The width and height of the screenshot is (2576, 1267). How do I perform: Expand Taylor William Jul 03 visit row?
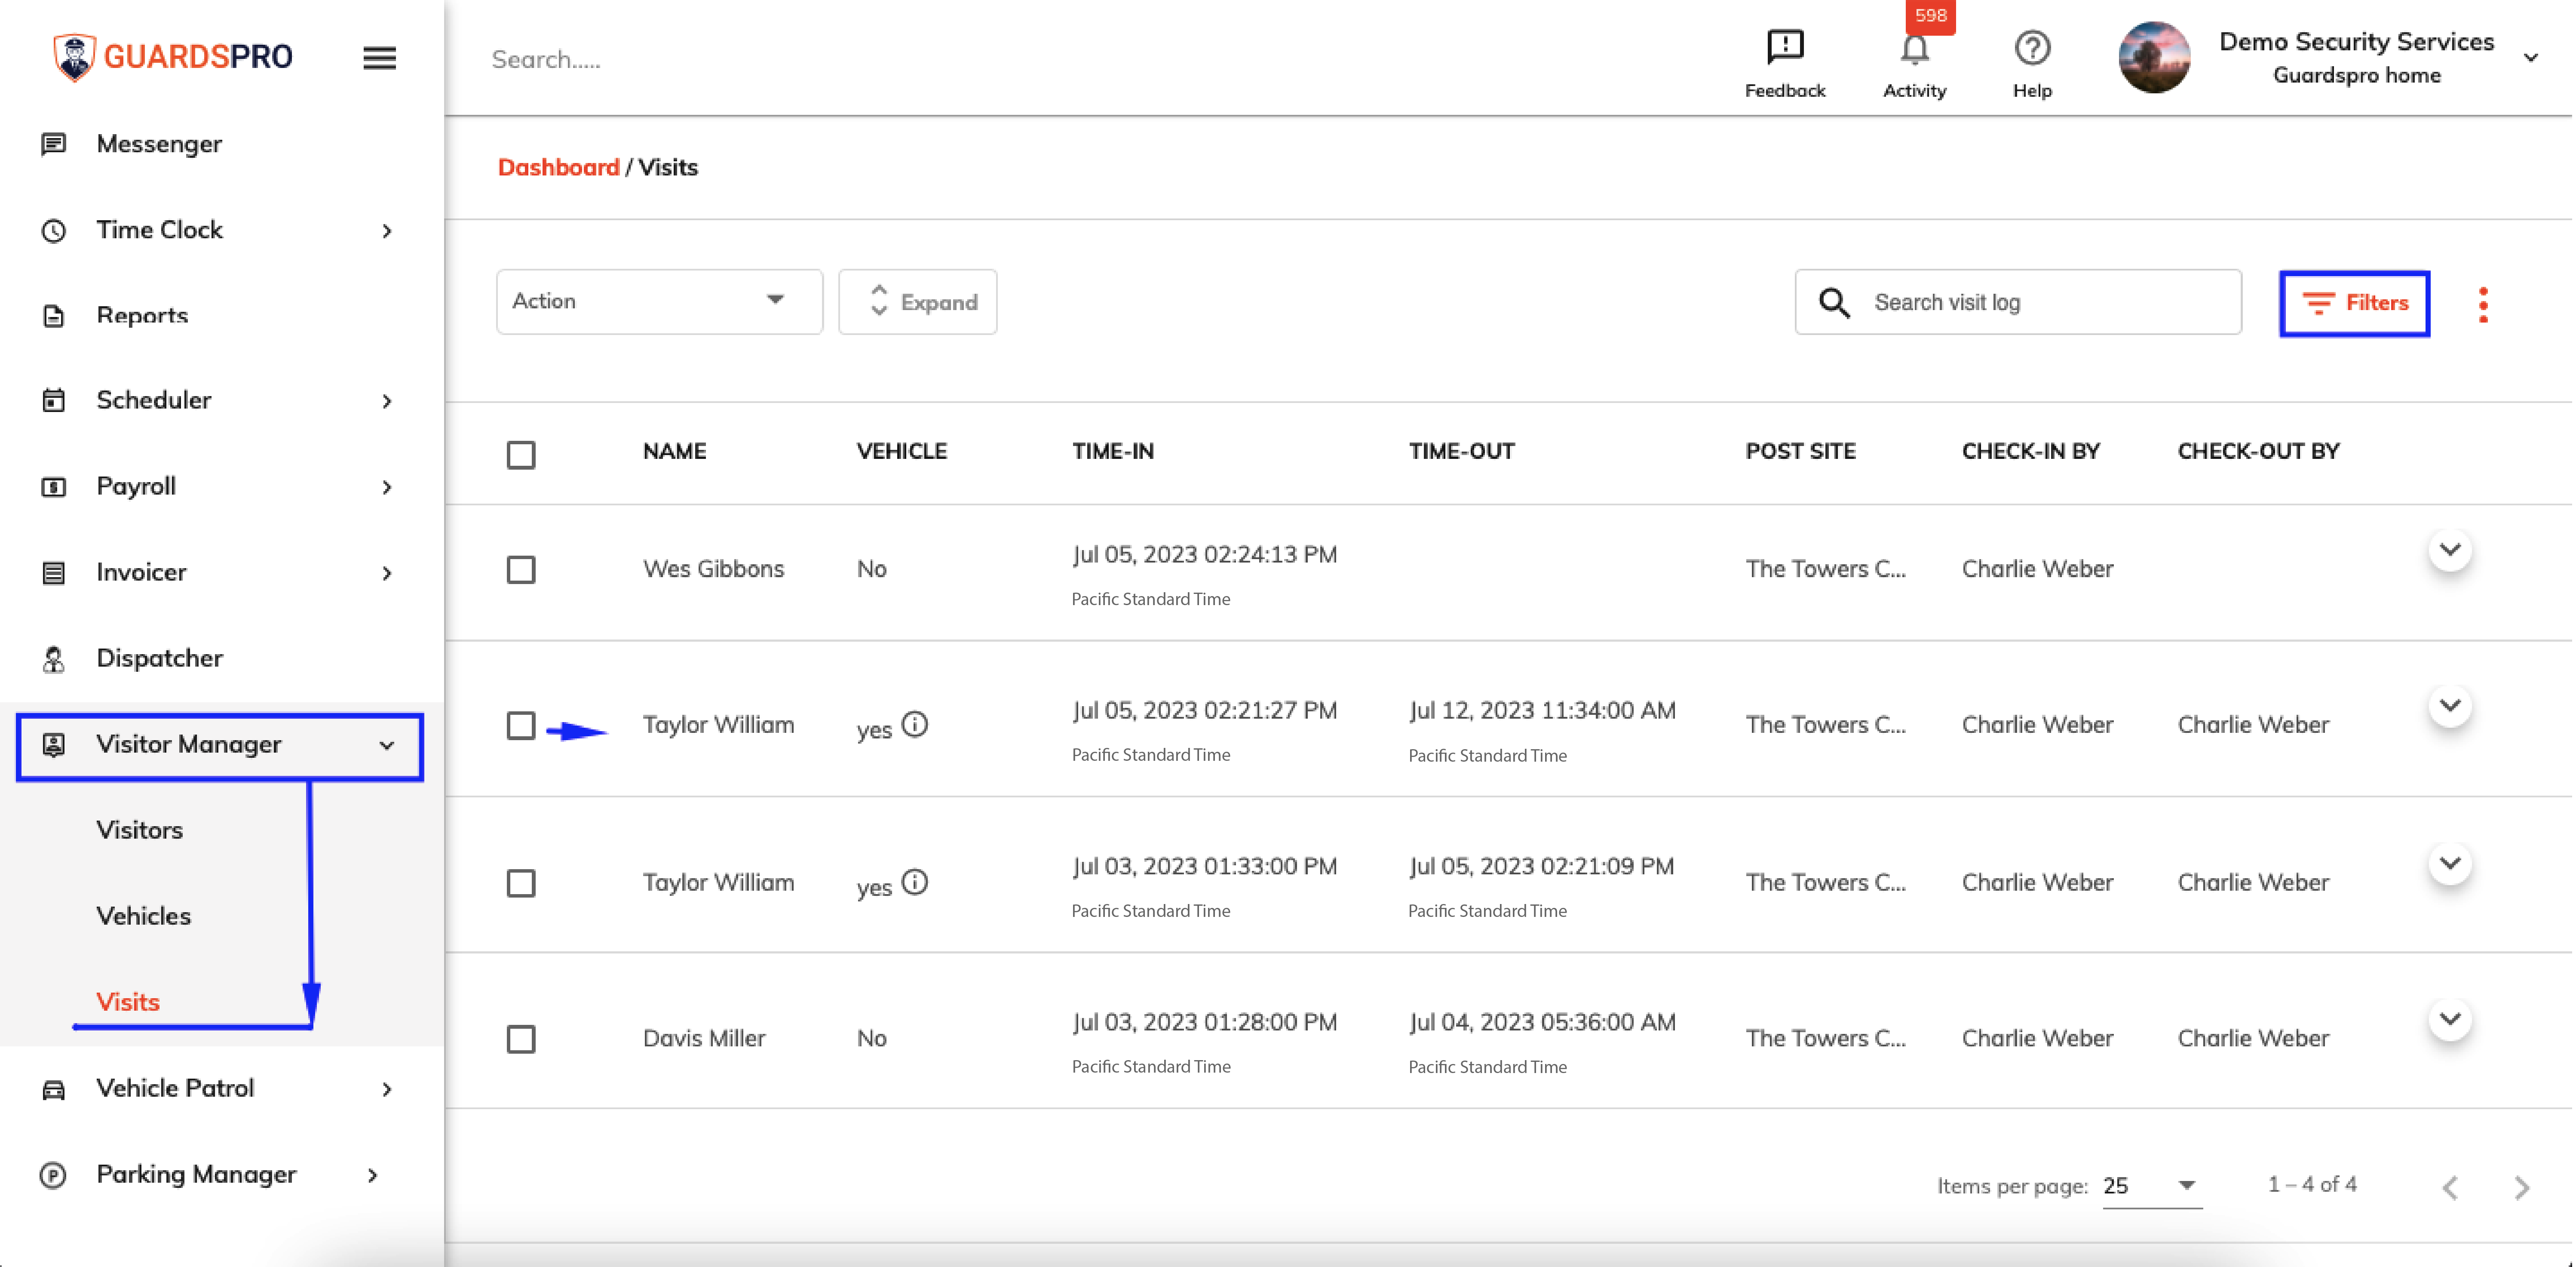pos(2449,864)
